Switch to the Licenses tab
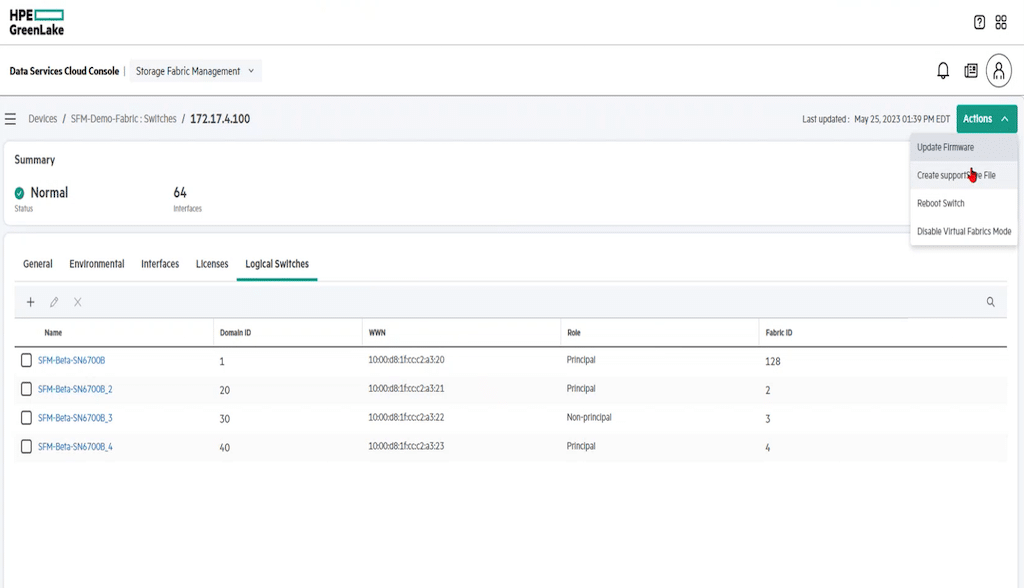1024x588 pixels. pos(212,264)
